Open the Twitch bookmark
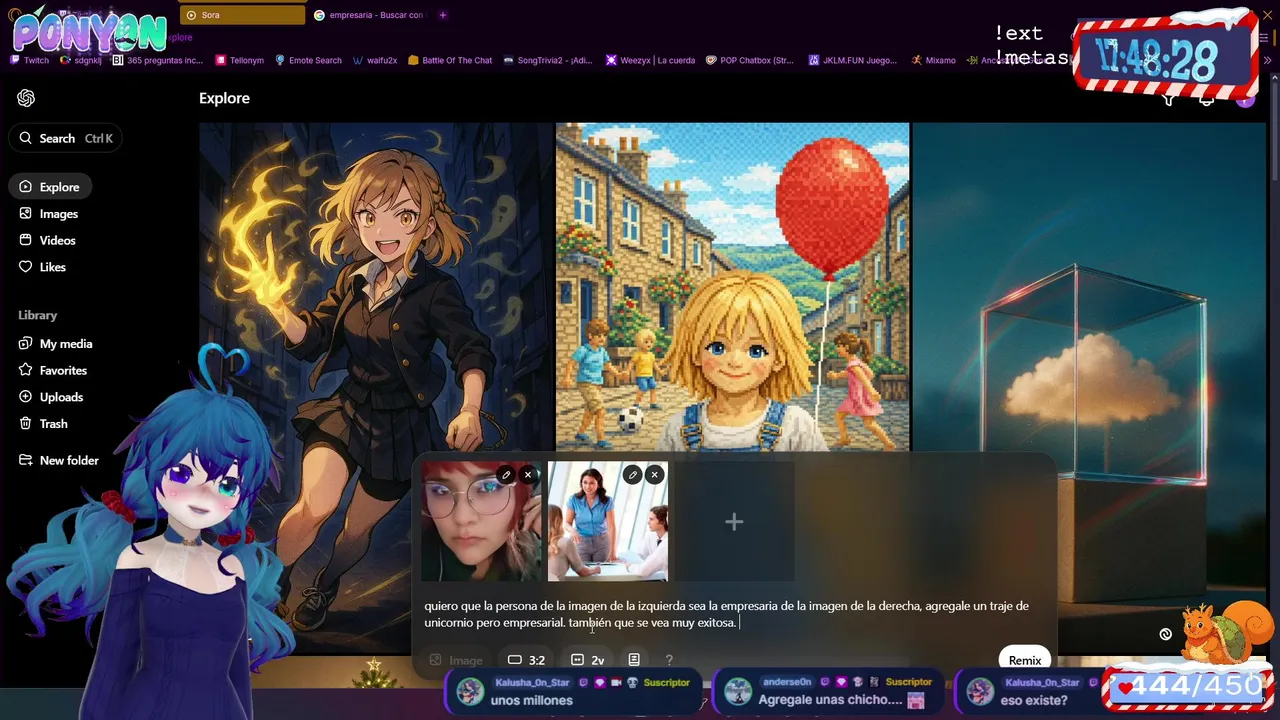 click(29, 60)
